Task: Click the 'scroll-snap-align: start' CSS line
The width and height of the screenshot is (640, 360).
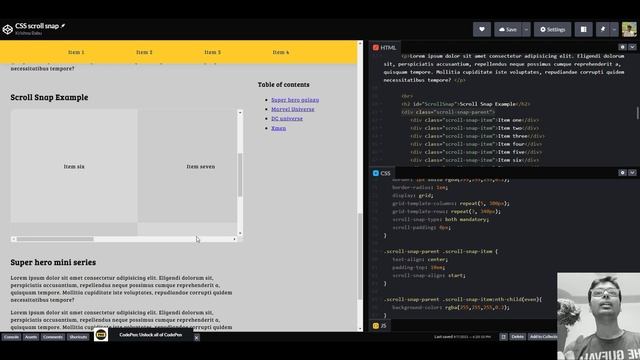Action: 429,276
